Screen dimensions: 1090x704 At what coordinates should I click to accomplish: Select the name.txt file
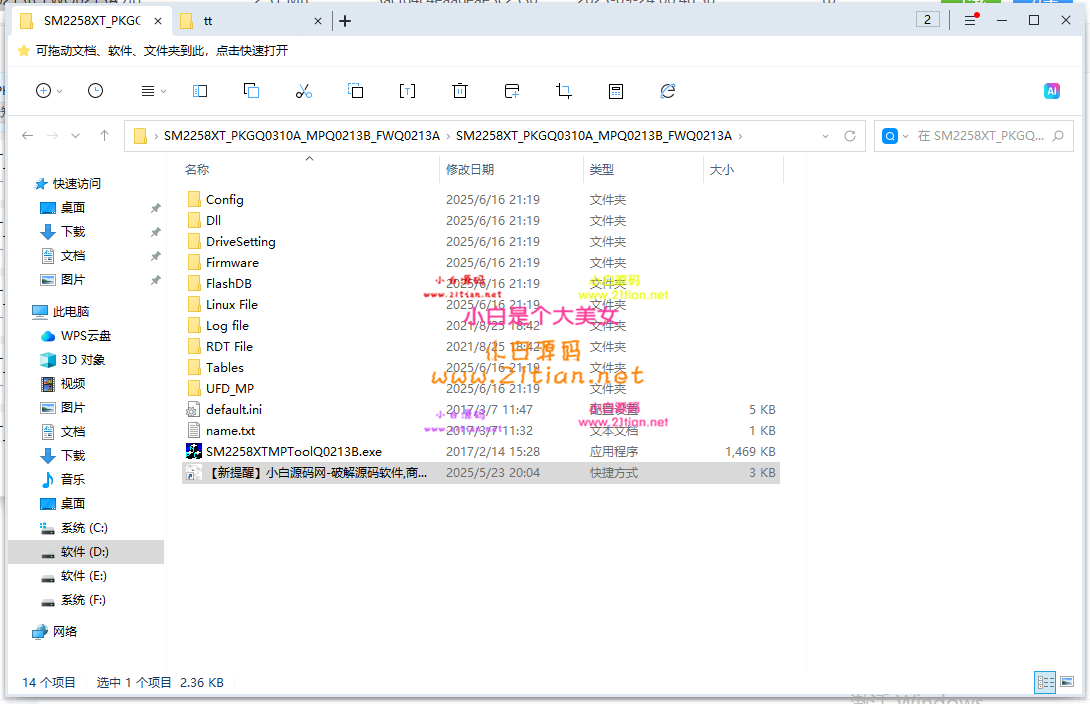tap(230, 431)
